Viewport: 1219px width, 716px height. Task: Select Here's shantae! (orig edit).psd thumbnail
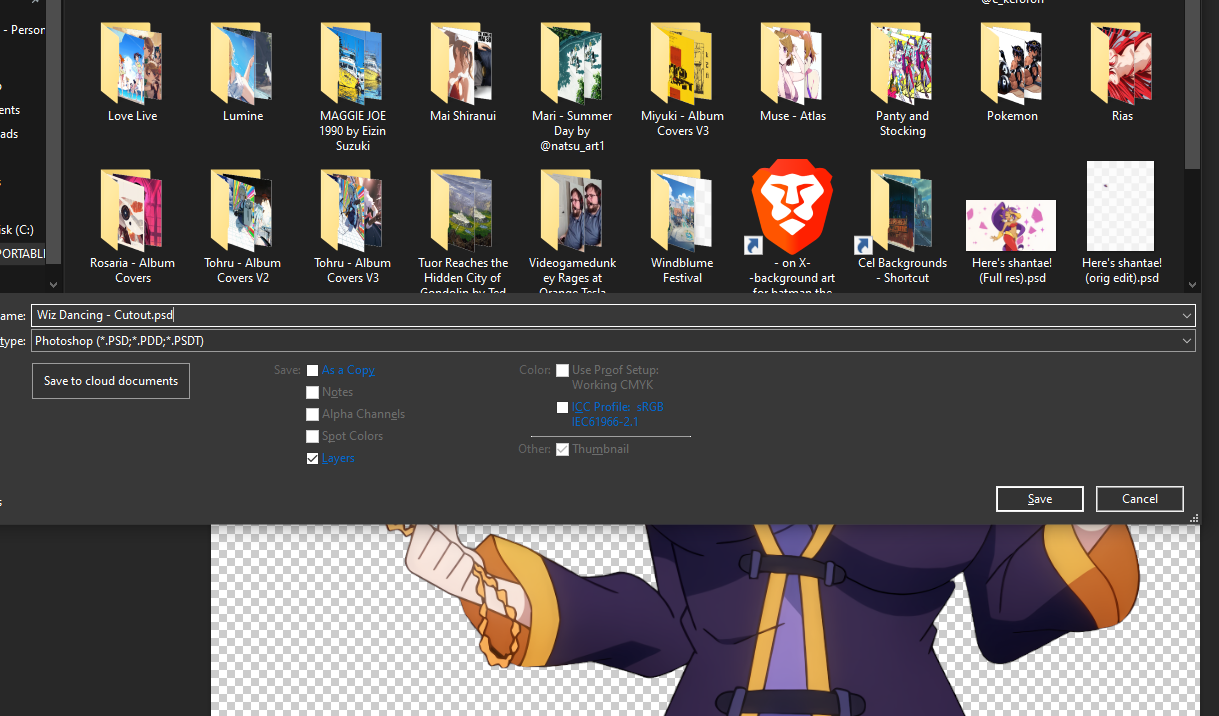1120,206
